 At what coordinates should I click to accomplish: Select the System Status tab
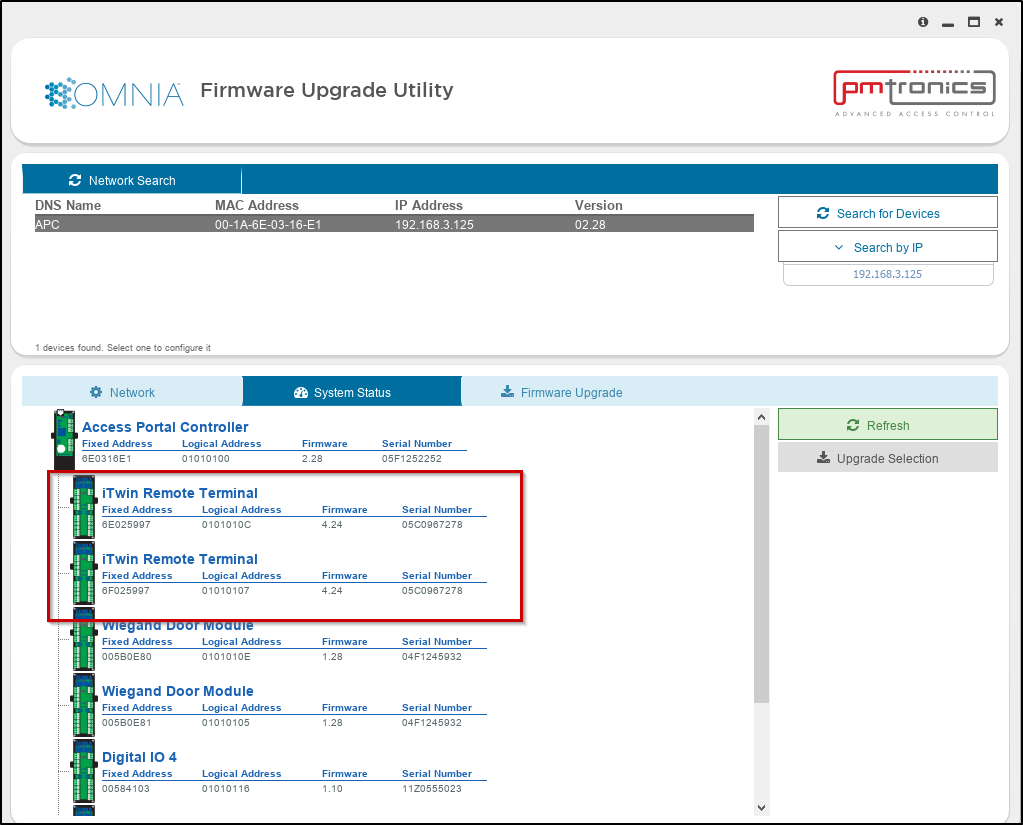tap(352, 392)
